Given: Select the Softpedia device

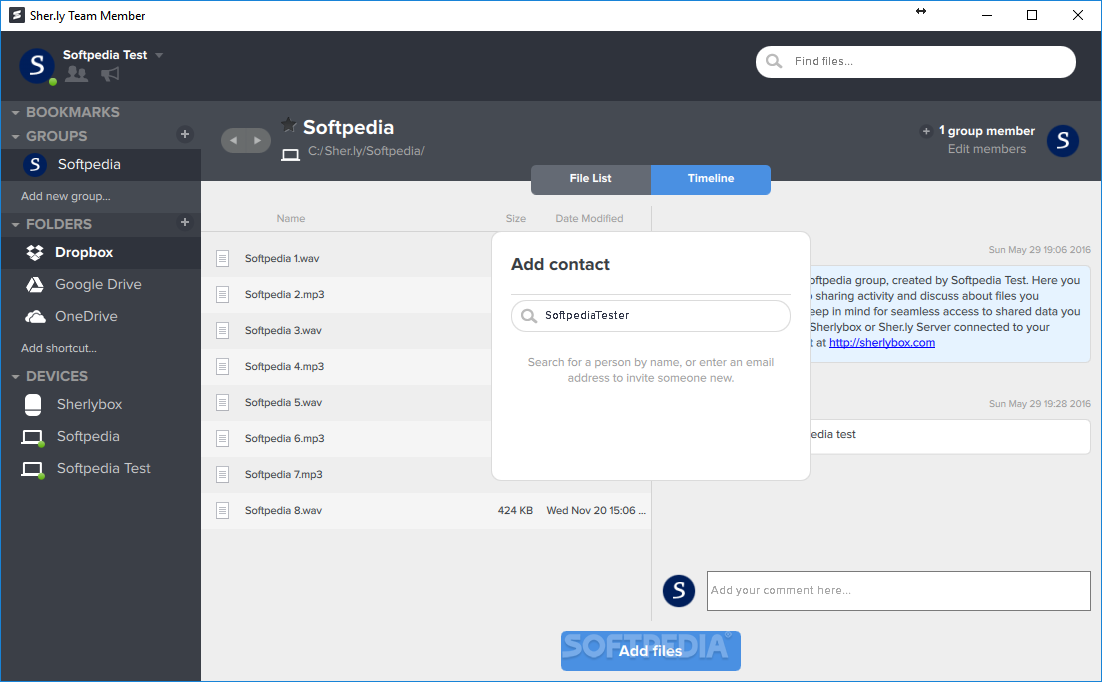Looking at the screenshot, I should (101, 437).
